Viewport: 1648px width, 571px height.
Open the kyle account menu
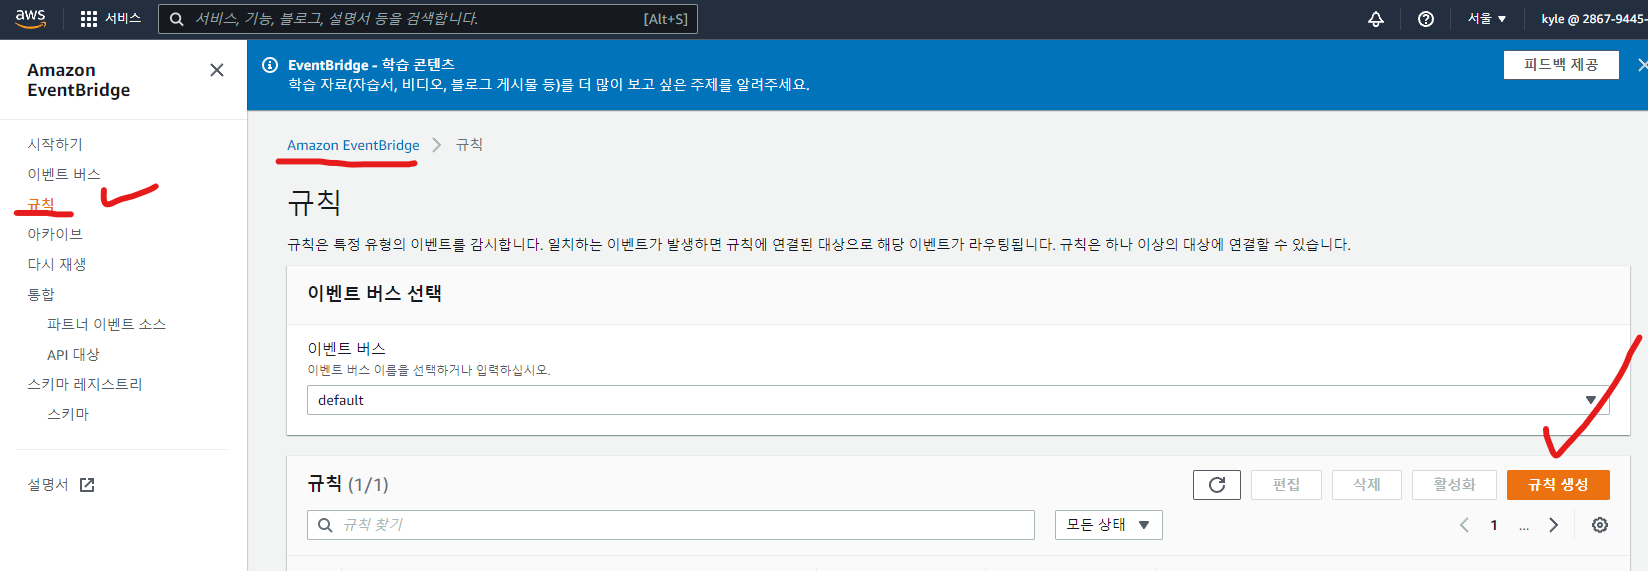click(x=1594, y=19)
